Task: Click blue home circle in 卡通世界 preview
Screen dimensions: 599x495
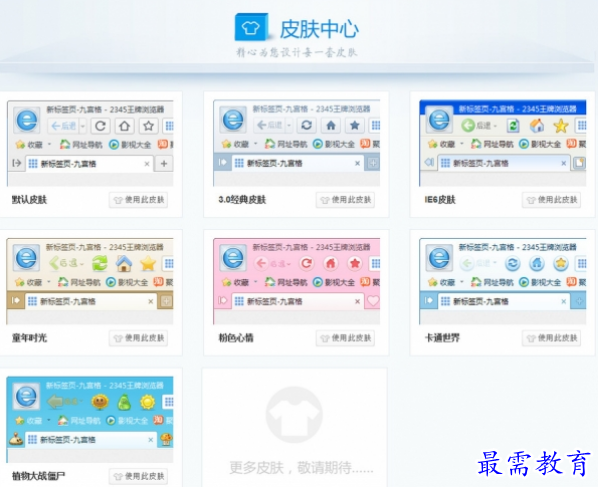Action: pos(537,263)
